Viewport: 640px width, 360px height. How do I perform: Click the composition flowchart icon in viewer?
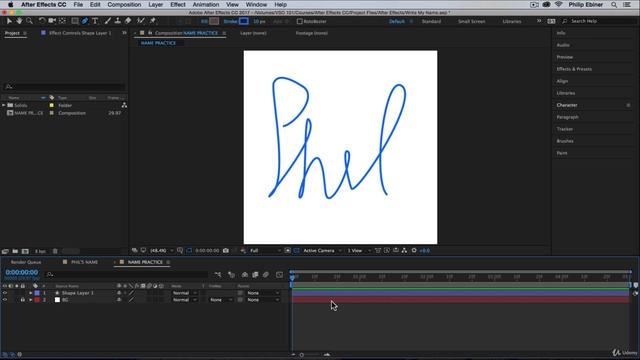tap(404, 250)
